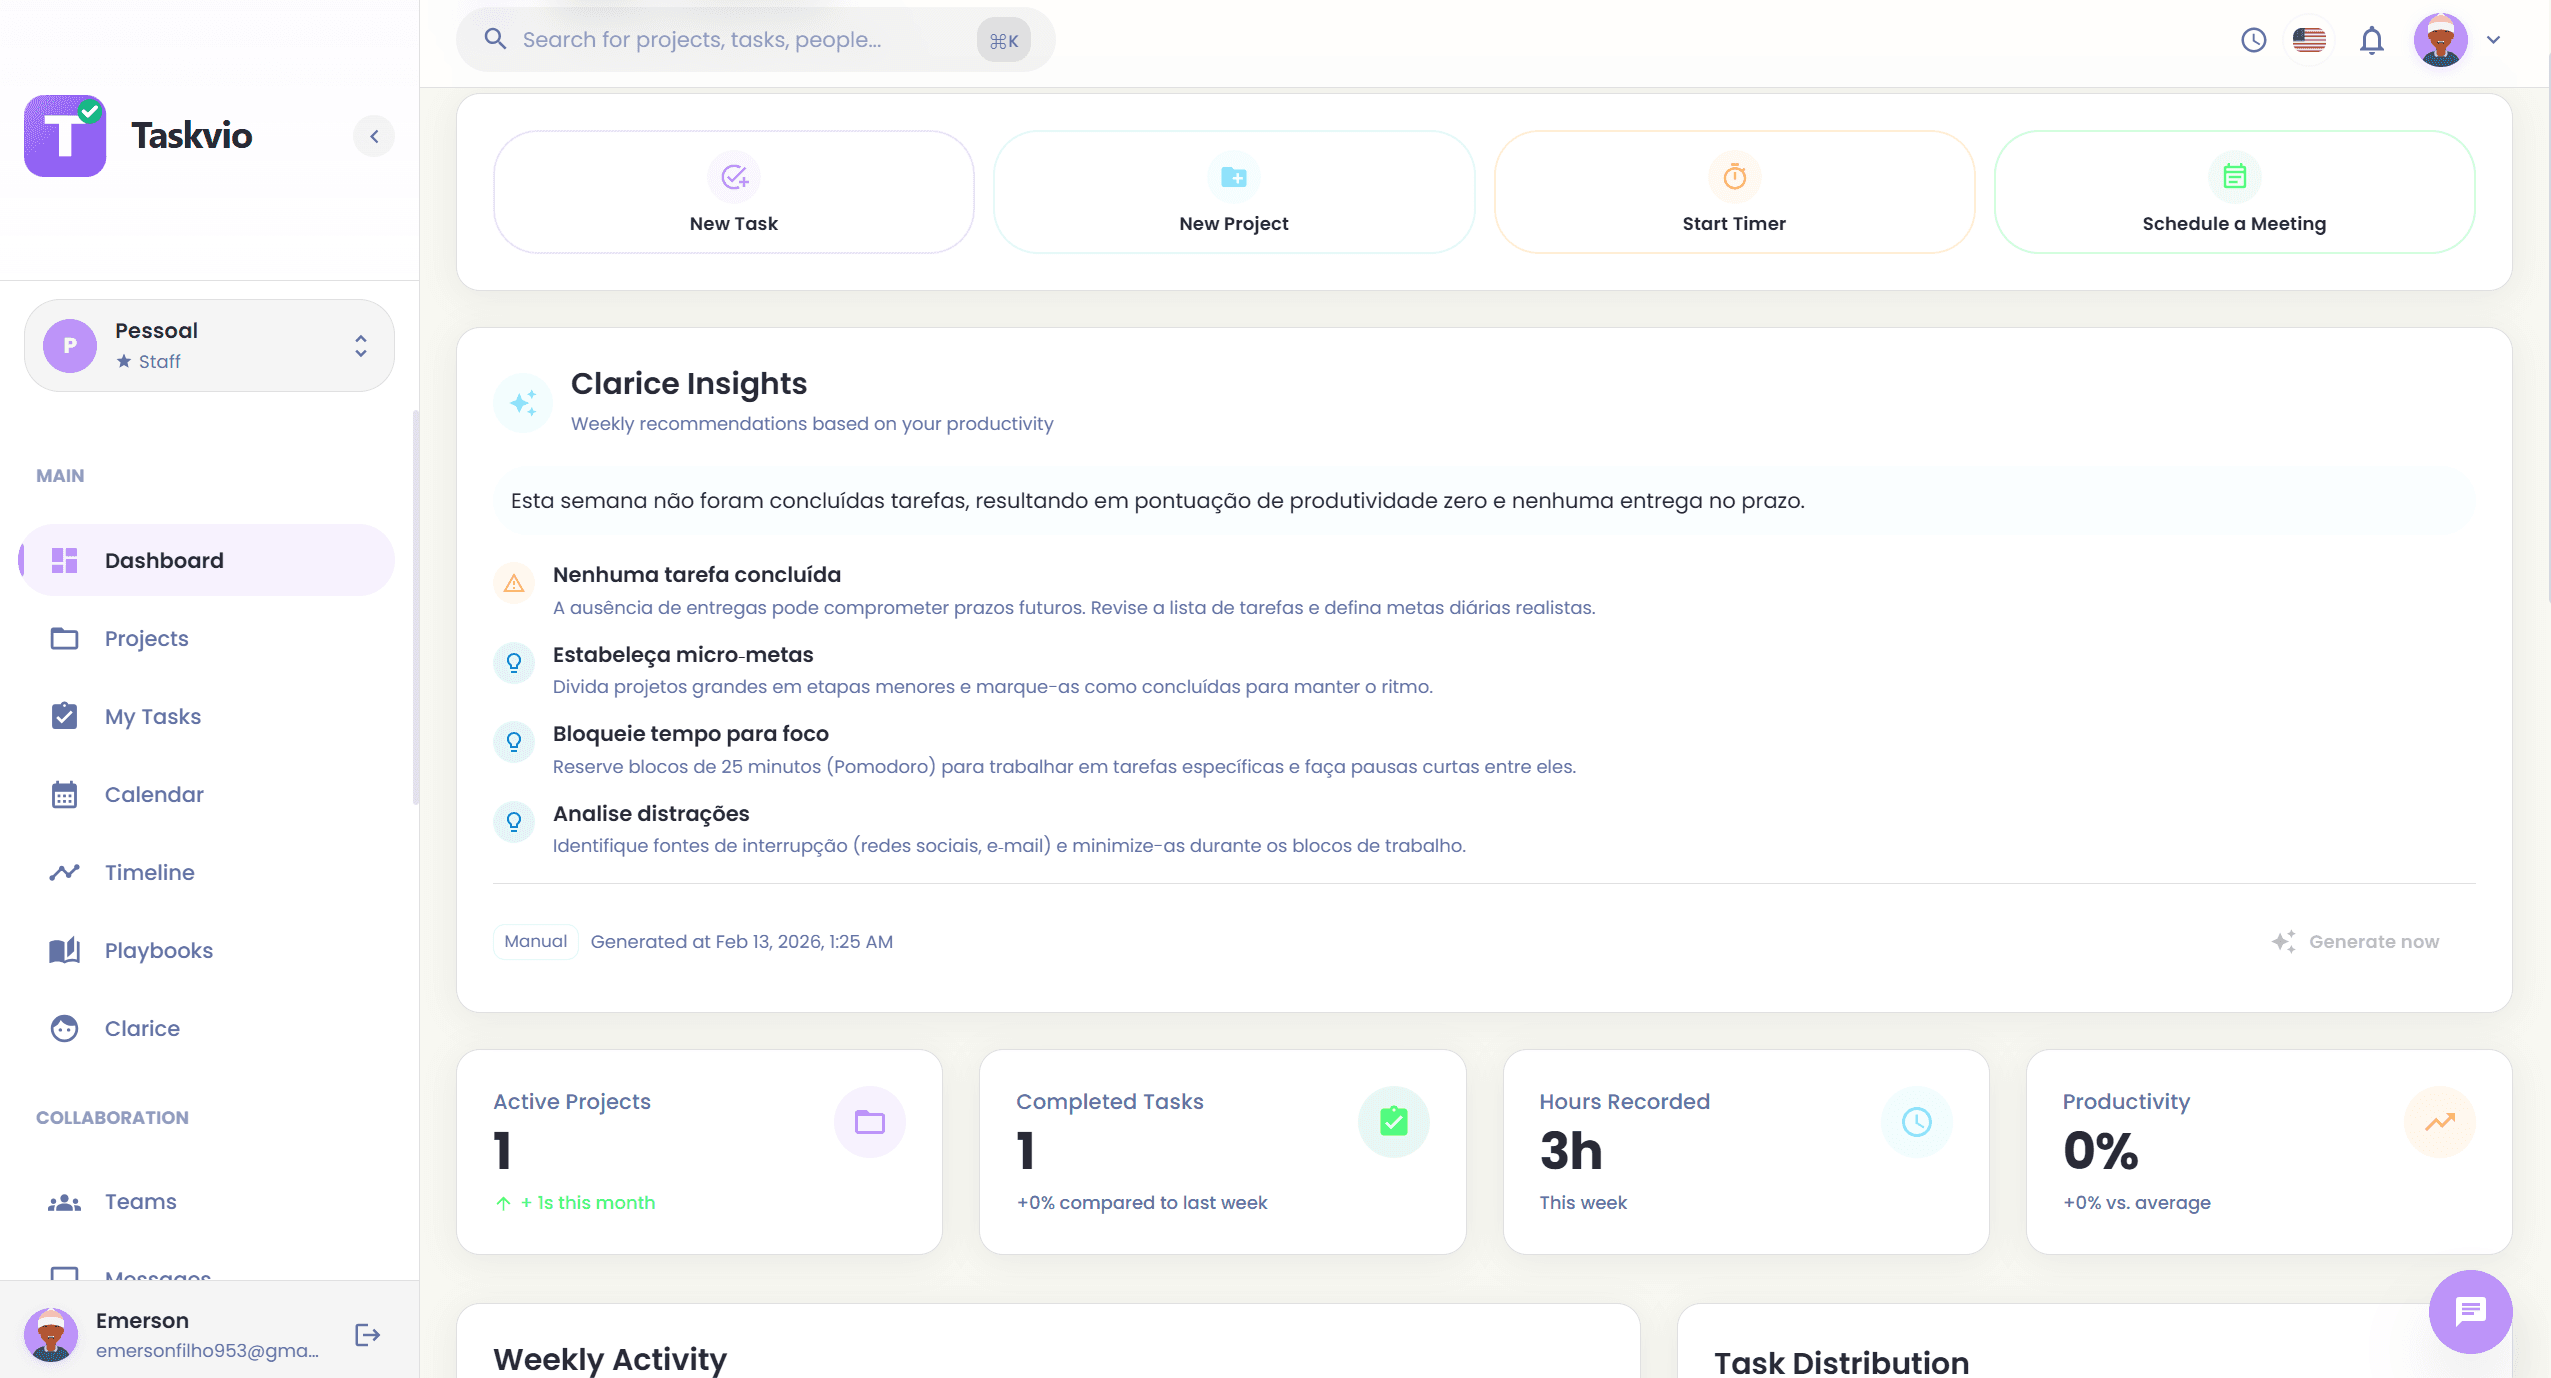
Task: Open the Timeline view from the sidebar
Action: [x=149, y=872]
